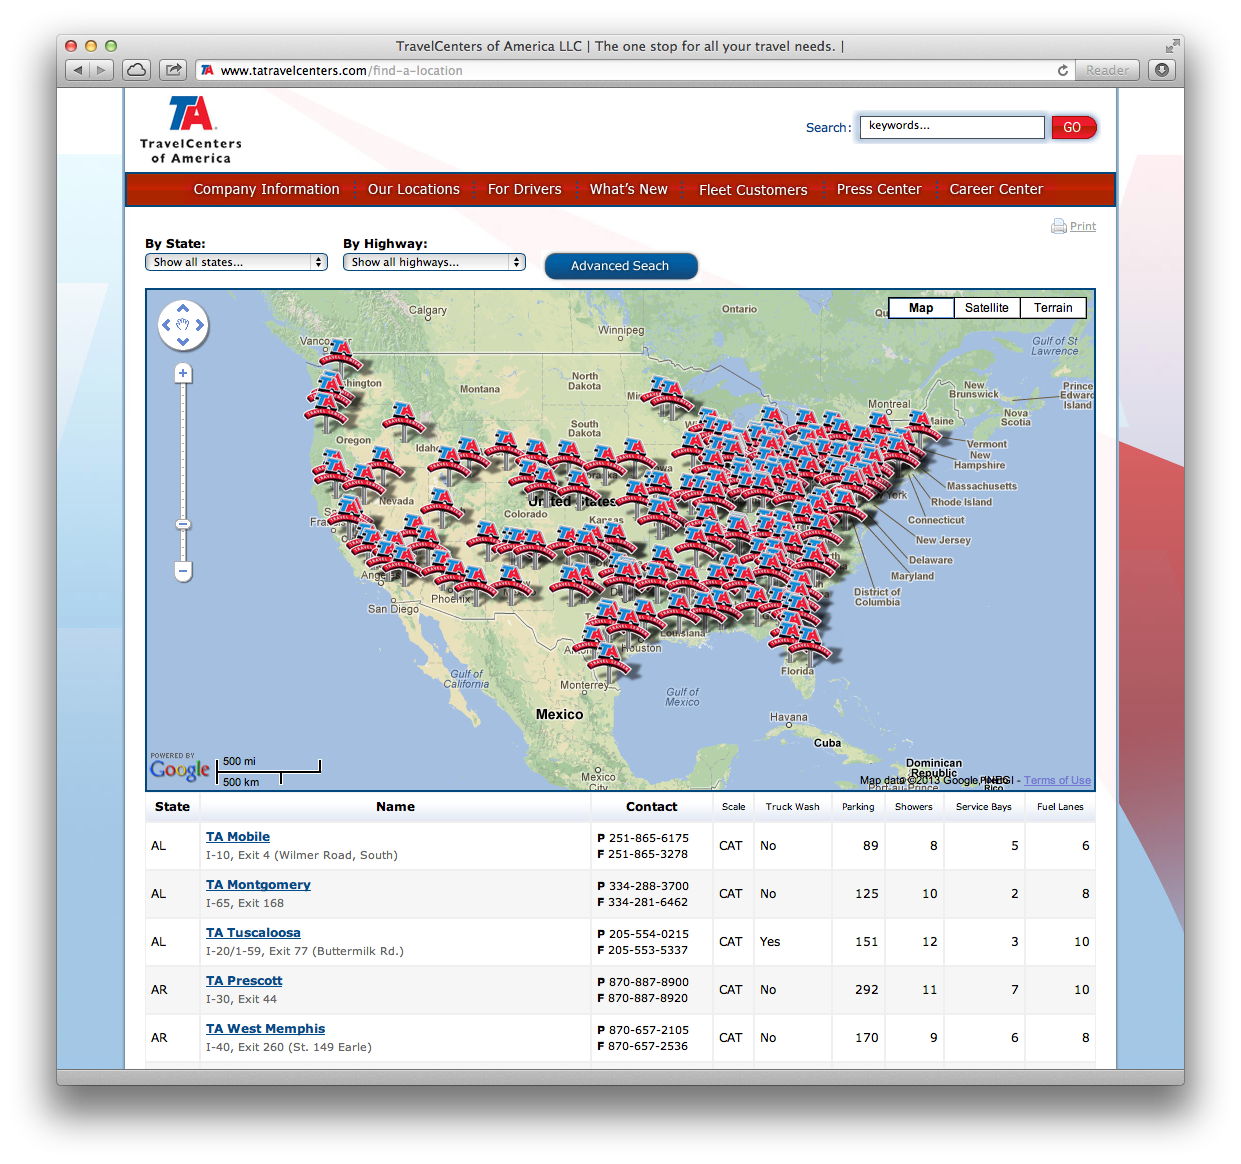Open the iCloud tabs cloud icon
The image size is (1241, 1164).
137,70
